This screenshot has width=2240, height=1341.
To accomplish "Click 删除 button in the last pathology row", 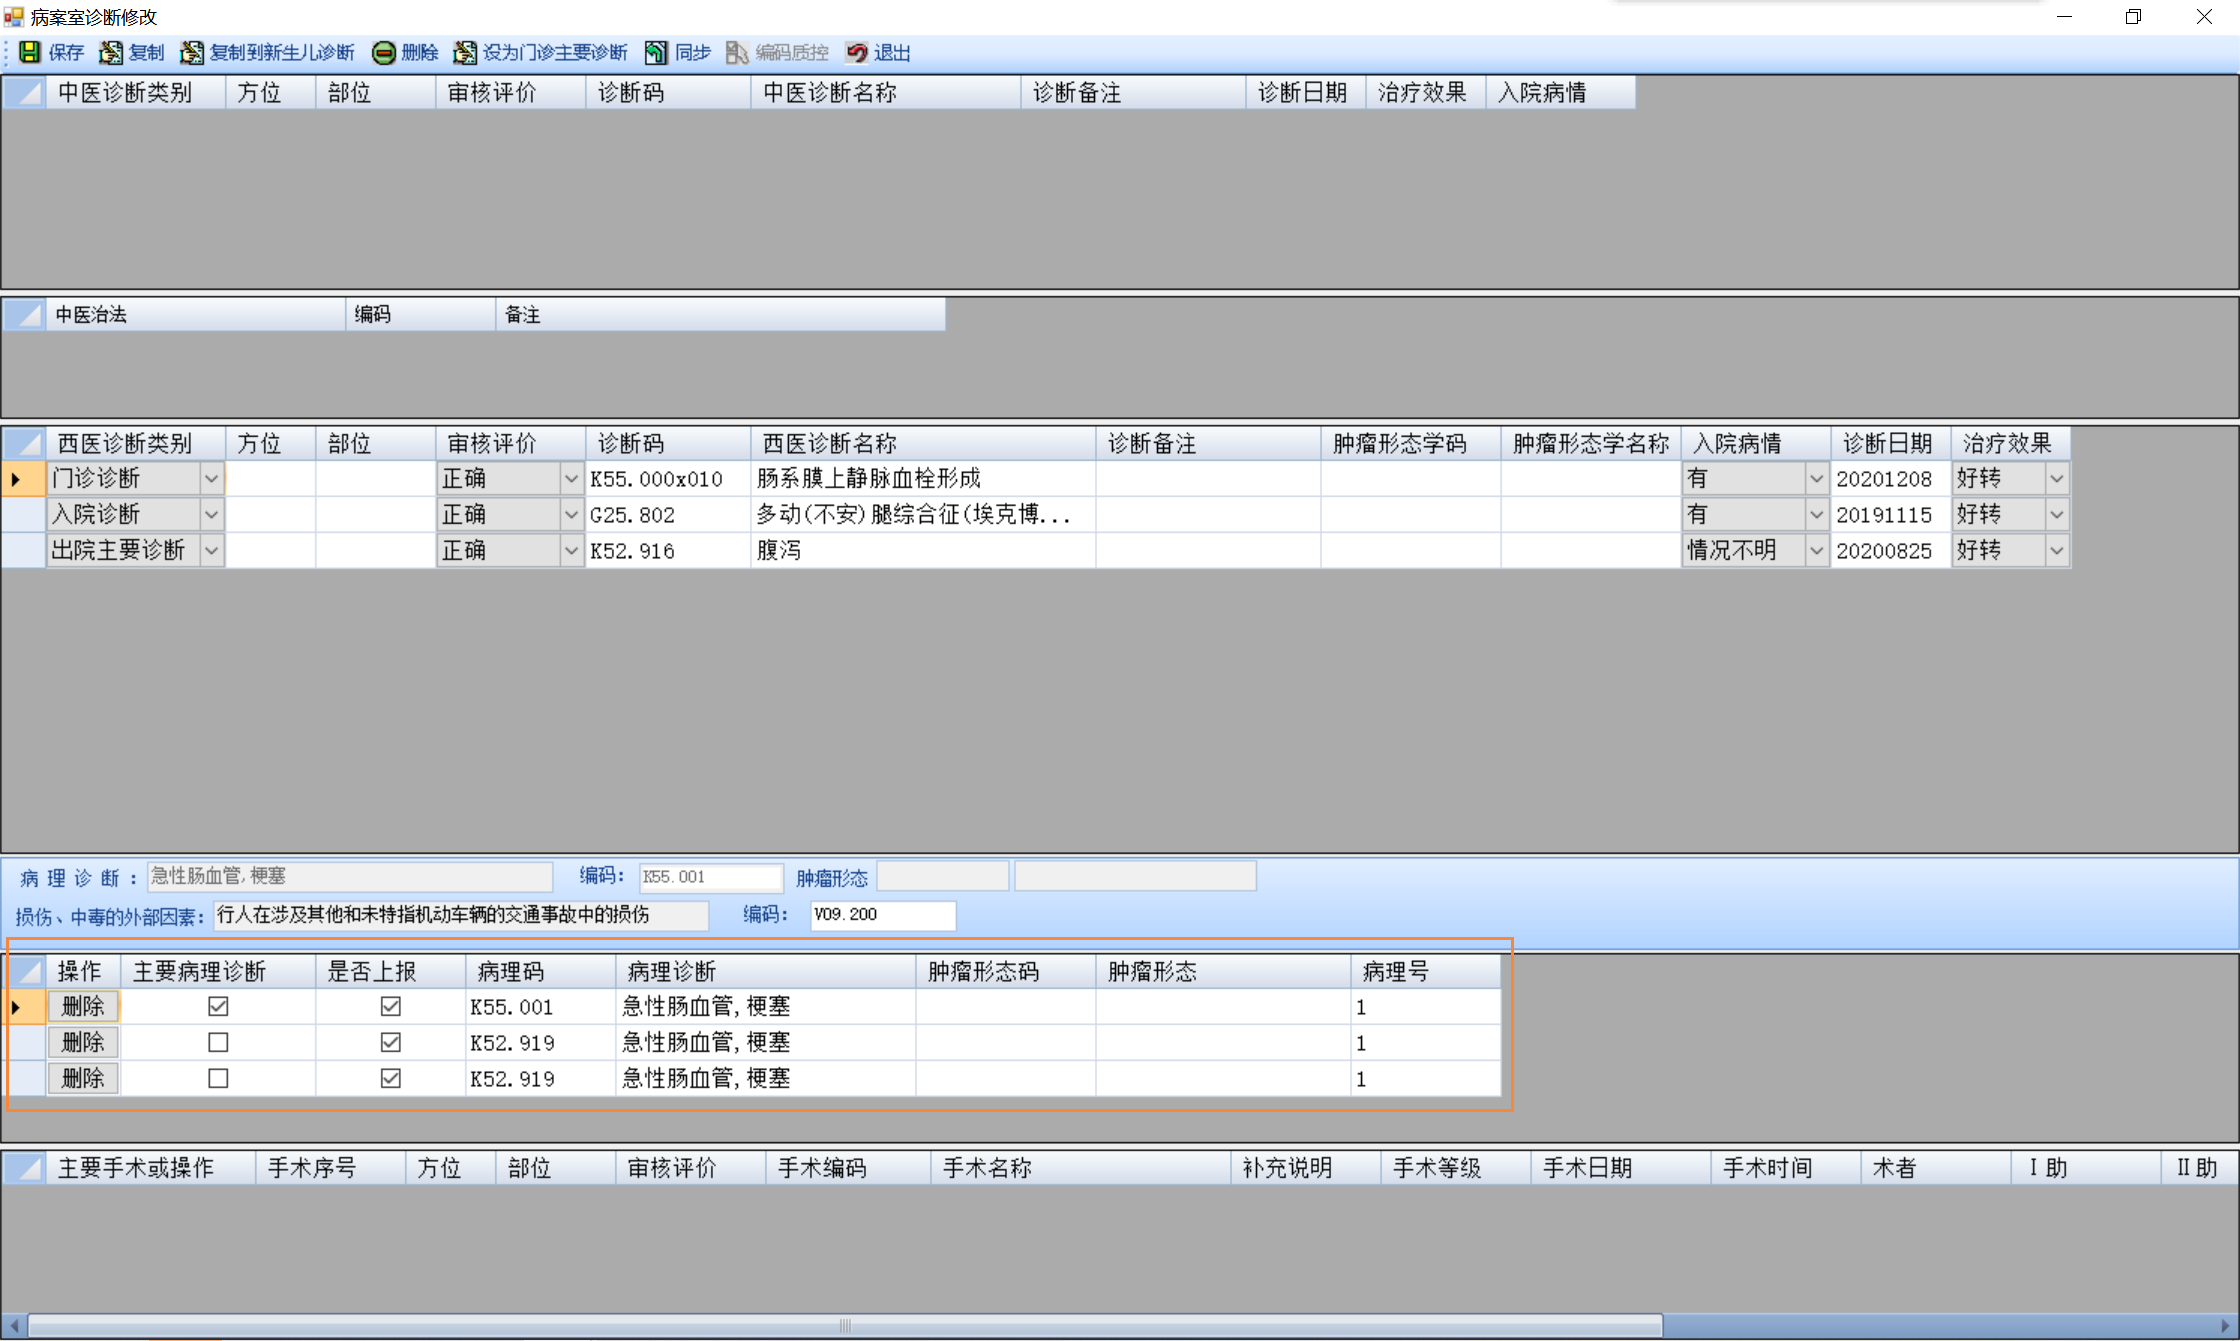I will [83, 1078].
